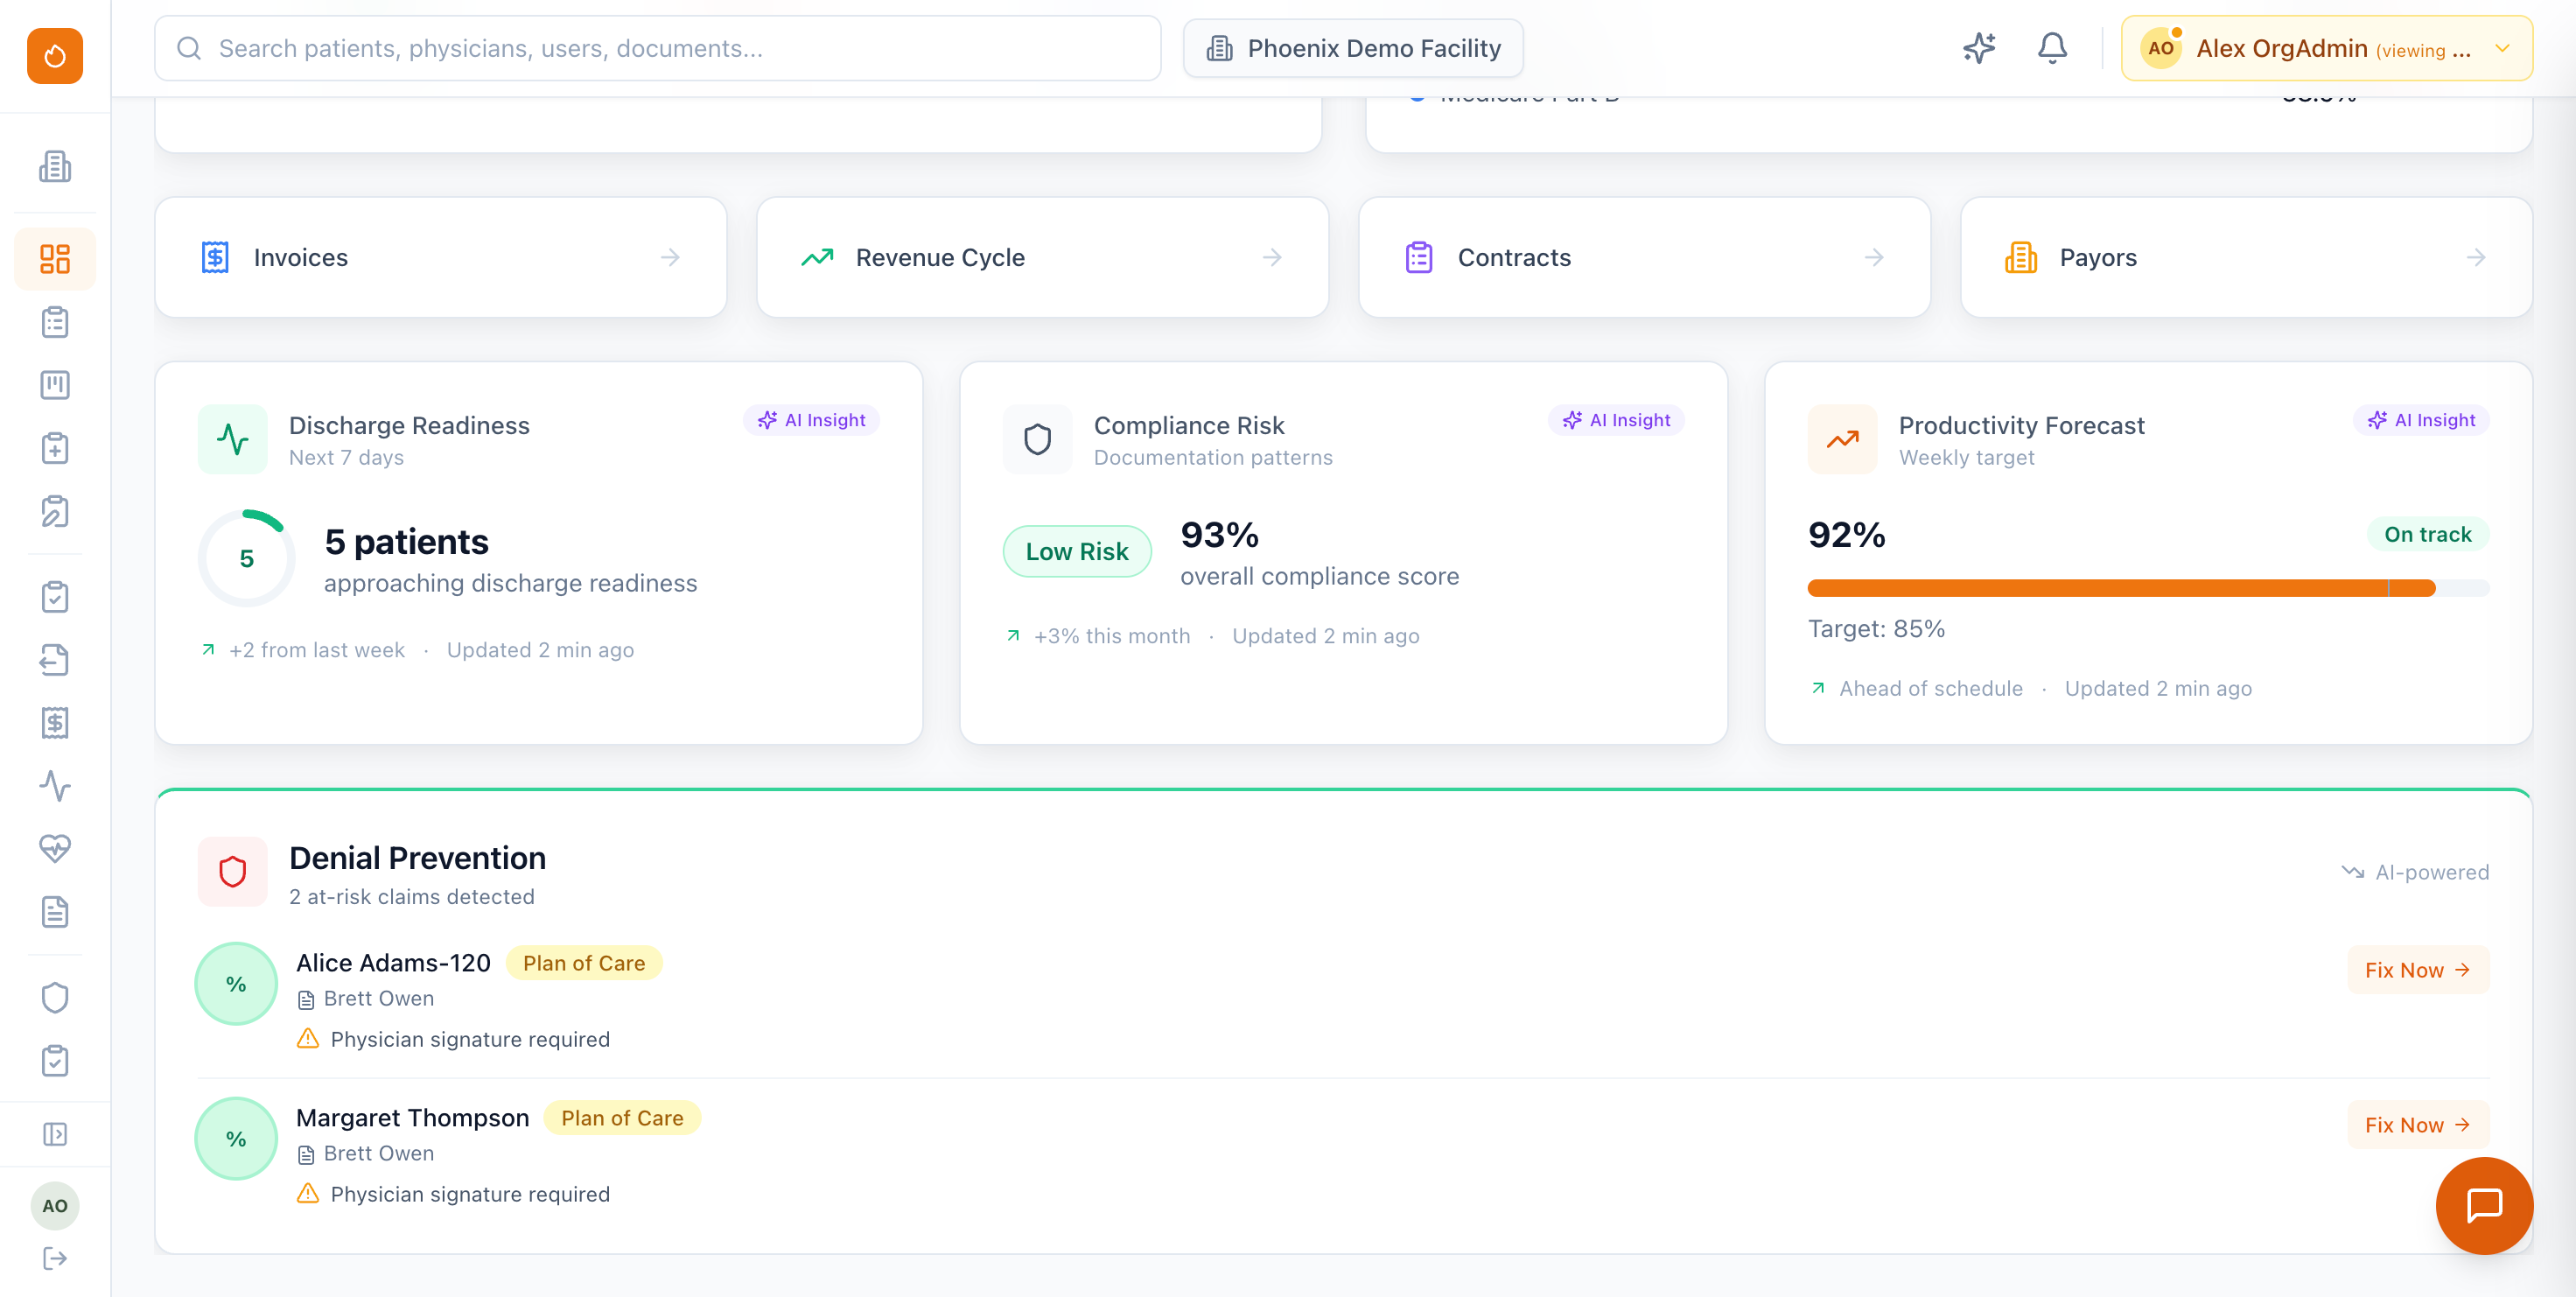Open notifications via the bell icon
The width and height of the screenshot is (2576, 1297).
[x=2052, y=47]
